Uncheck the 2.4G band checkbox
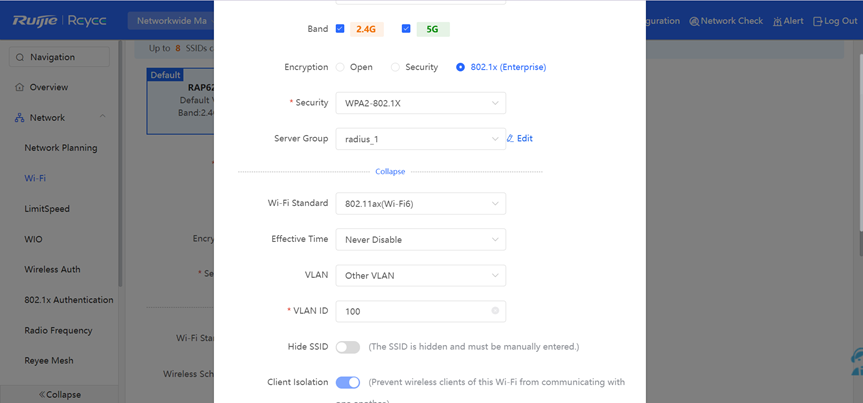 [x=340, y=29]
